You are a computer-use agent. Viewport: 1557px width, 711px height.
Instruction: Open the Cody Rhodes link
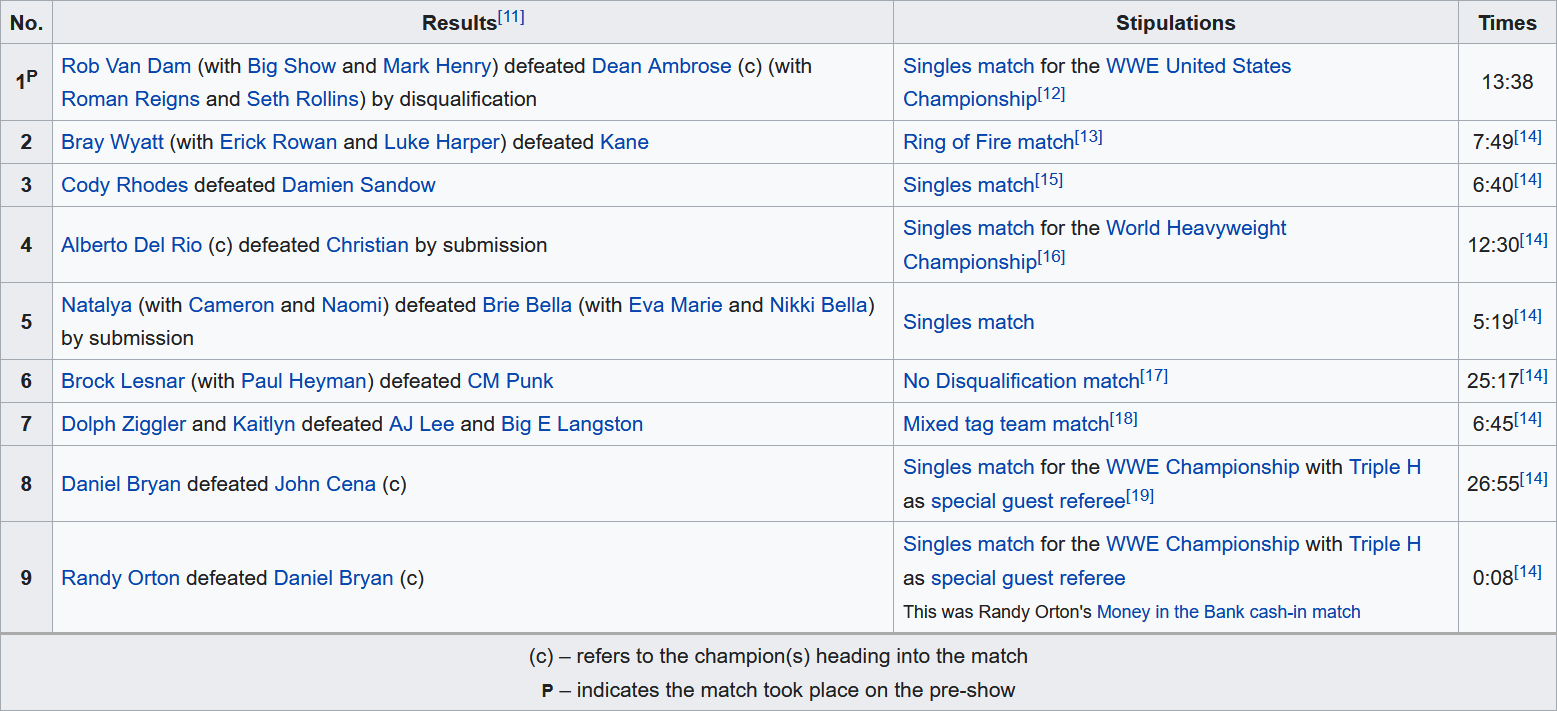coord(124,185)
